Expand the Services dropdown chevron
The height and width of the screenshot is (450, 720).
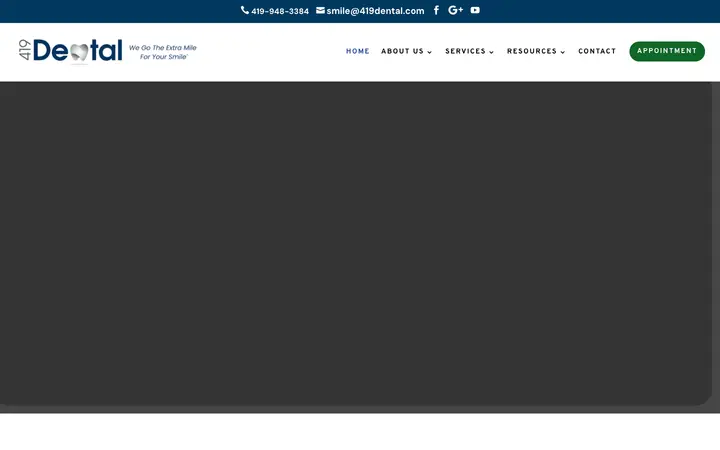tap(491, 52)
